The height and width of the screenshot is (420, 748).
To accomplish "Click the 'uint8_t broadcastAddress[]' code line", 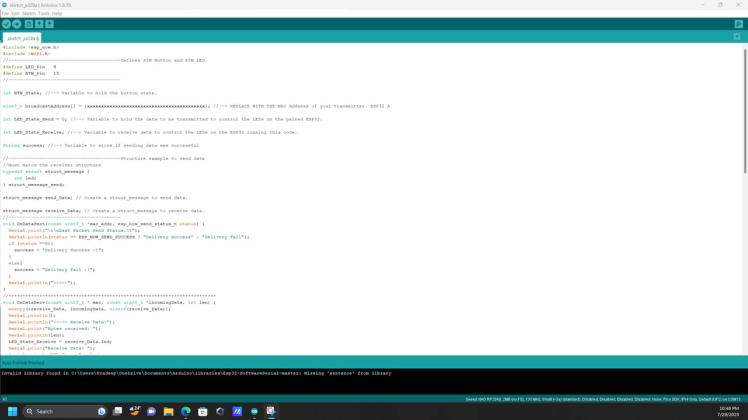I will coord(196,106).
